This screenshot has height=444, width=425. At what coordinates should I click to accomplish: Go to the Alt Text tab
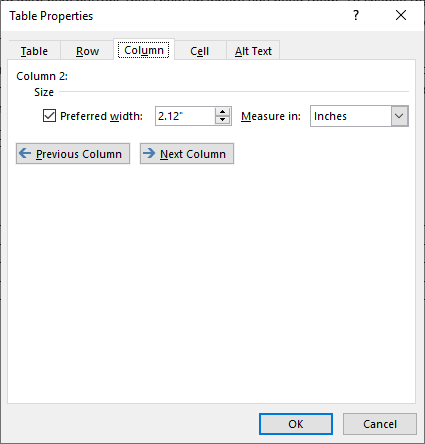click(x=253, y=51)
